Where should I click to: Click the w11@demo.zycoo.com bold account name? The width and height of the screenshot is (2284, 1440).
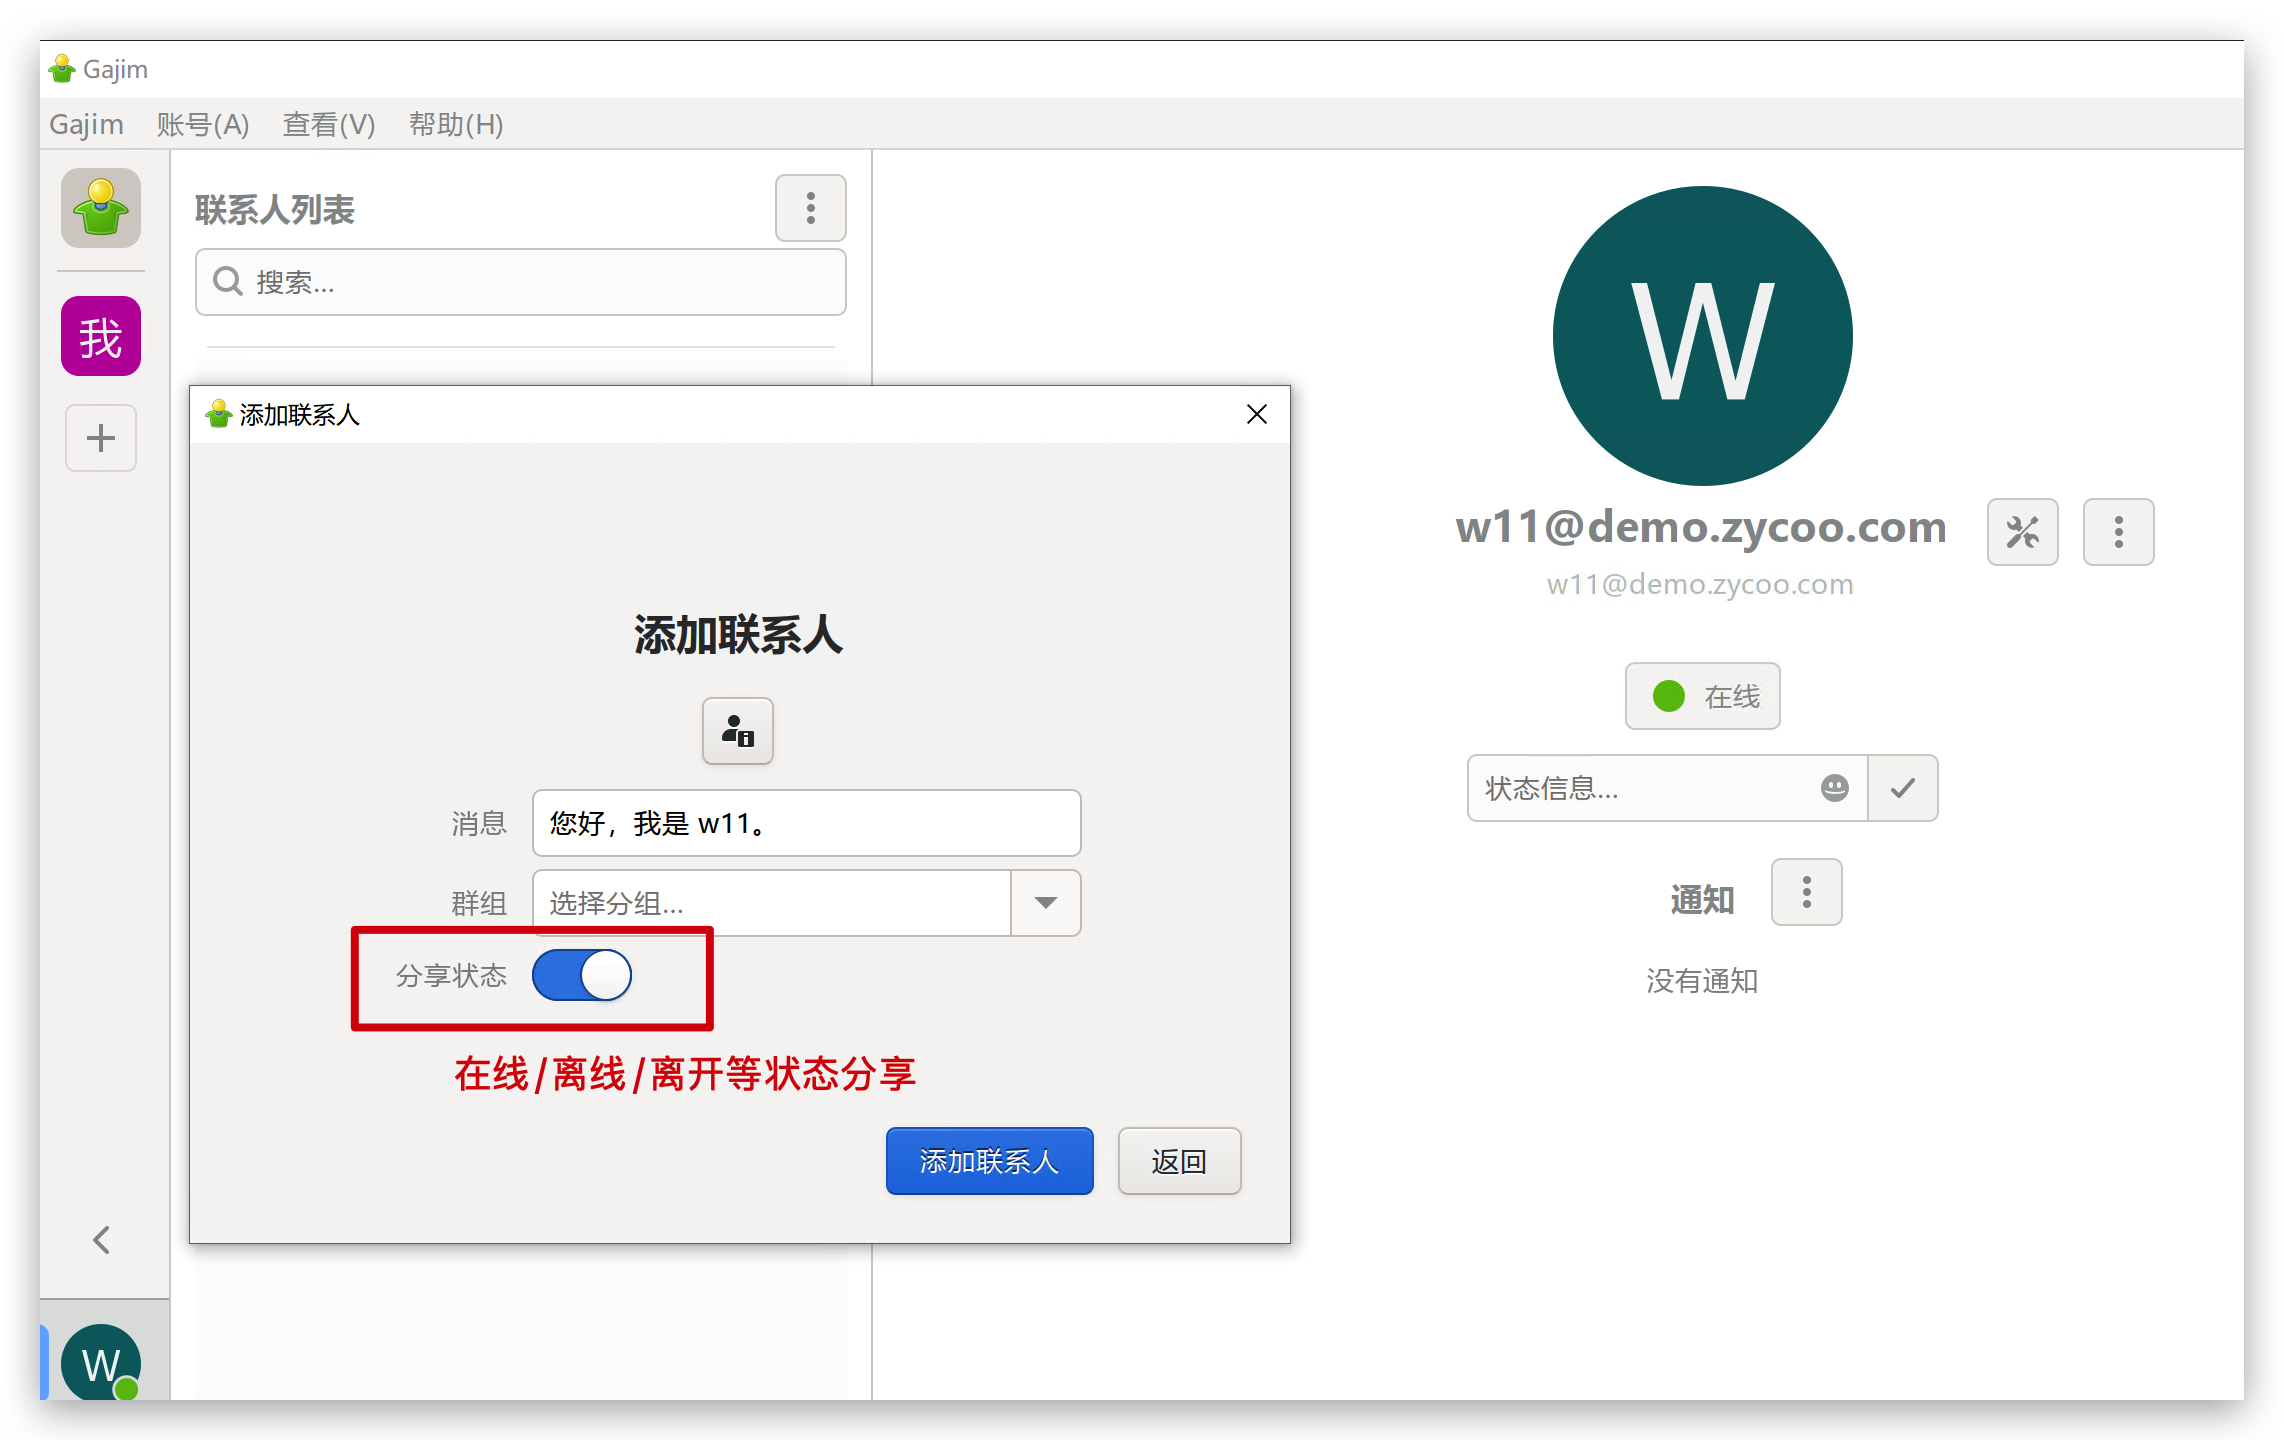coord(1701,527)
